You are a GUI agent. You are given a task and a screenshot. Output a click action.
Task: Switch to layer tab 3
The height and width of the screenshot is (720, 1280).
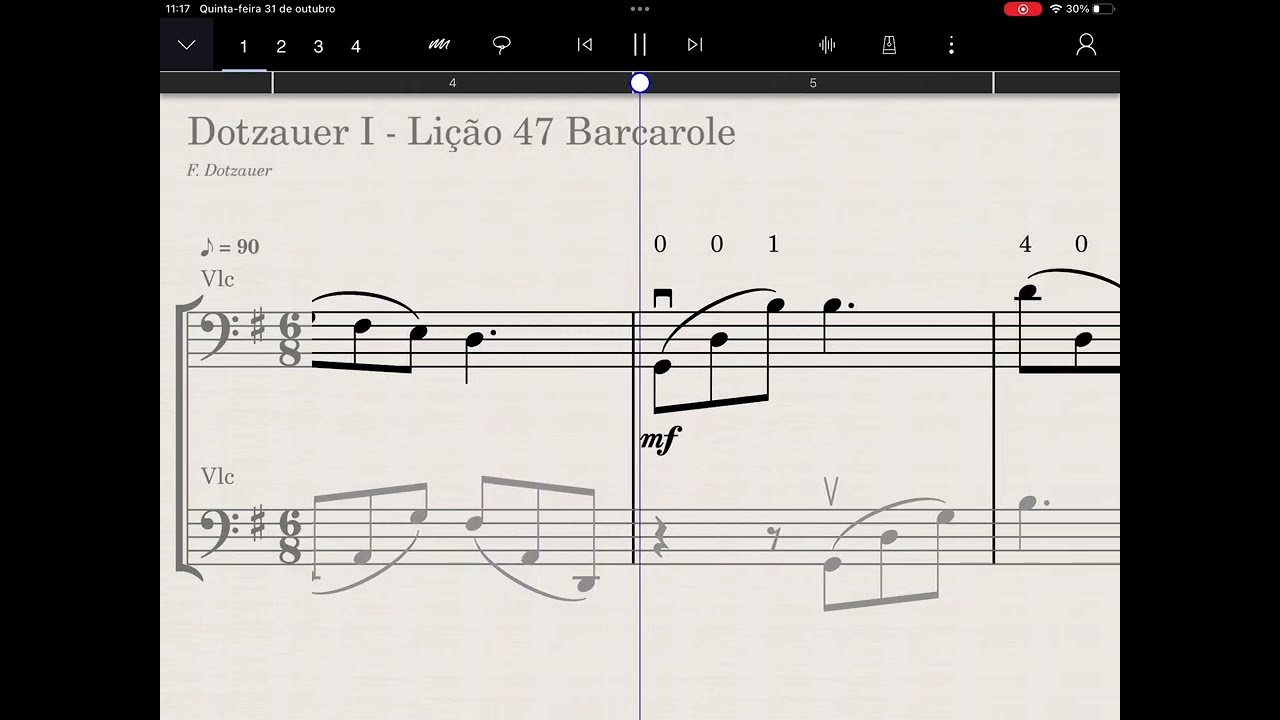pos(318,46)
